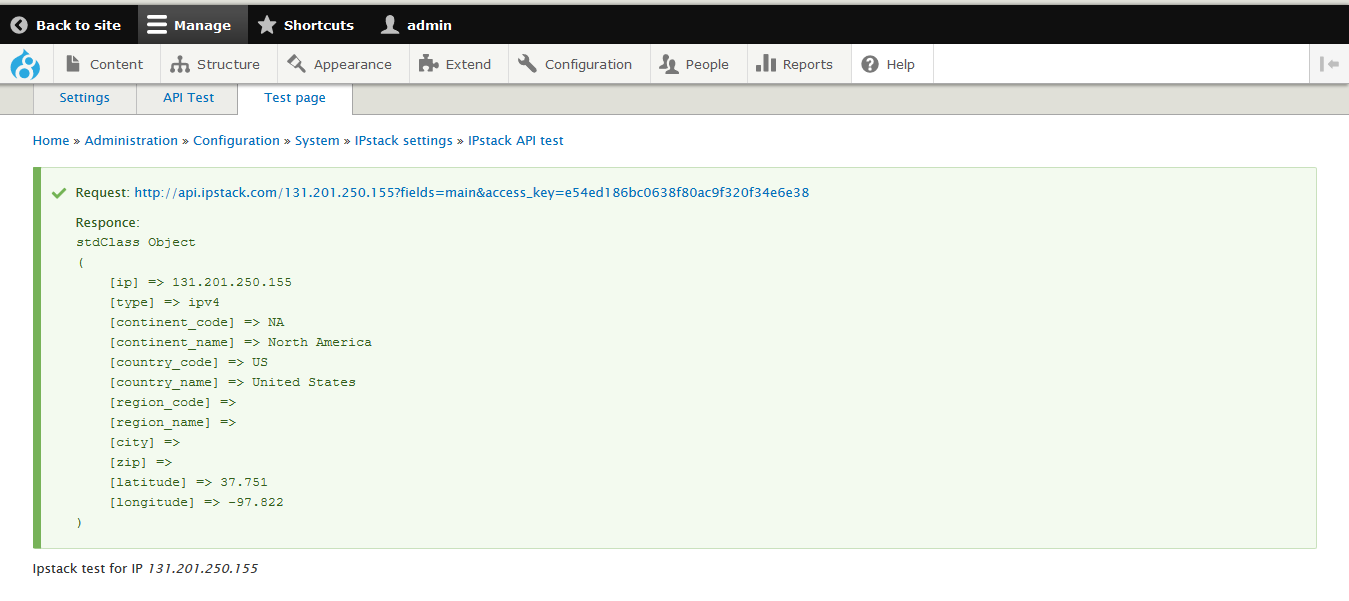Image resolution: width=1349 pixels, height=601 pixels.
Task: Open the Settings tab
Action: click(x=84, y=98)
